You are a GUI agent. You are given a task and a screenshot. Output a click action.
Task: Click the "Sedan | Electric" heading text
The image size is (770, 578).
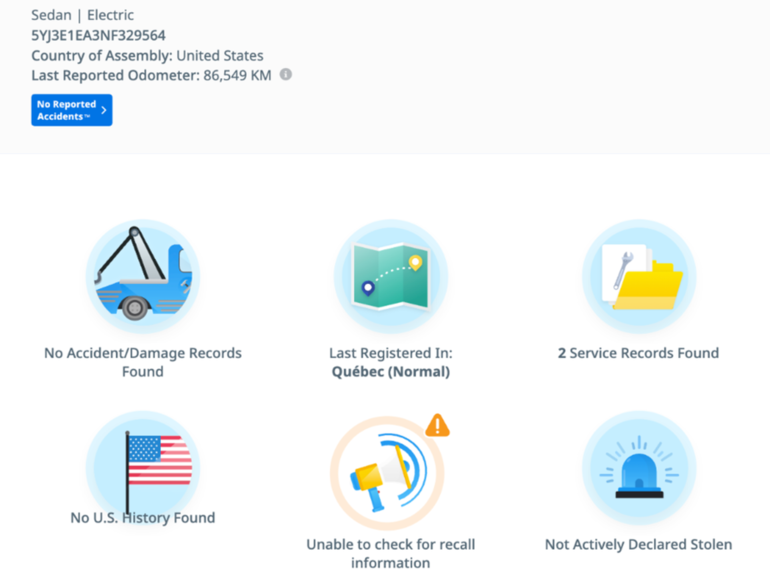[x=82, y=15]
